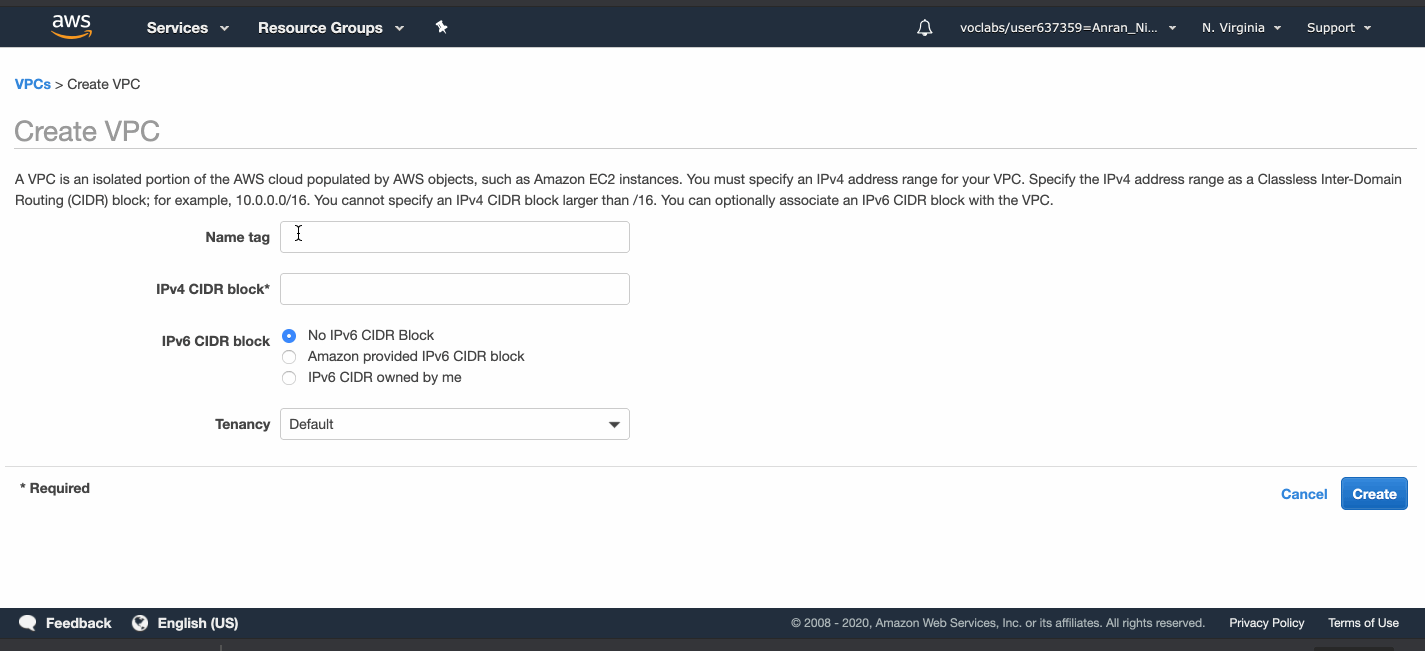The height and width of the screenshot is (651, 1425).
Task: Navigate back via the VPCs breadcrumb link
Action: (32, 84)
